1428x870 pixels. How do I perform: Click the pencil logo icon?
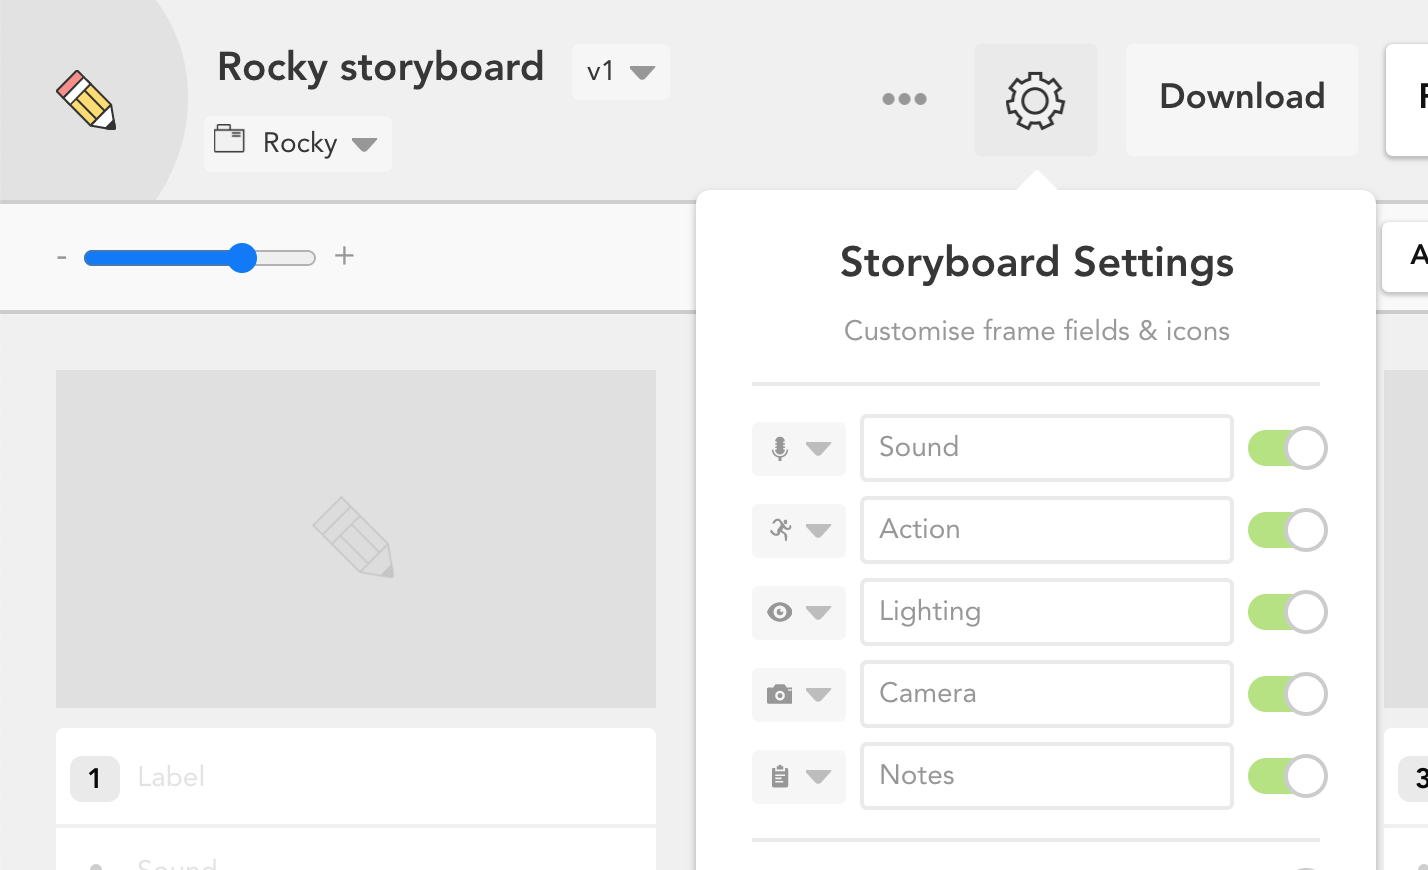[x=86, y=100]
